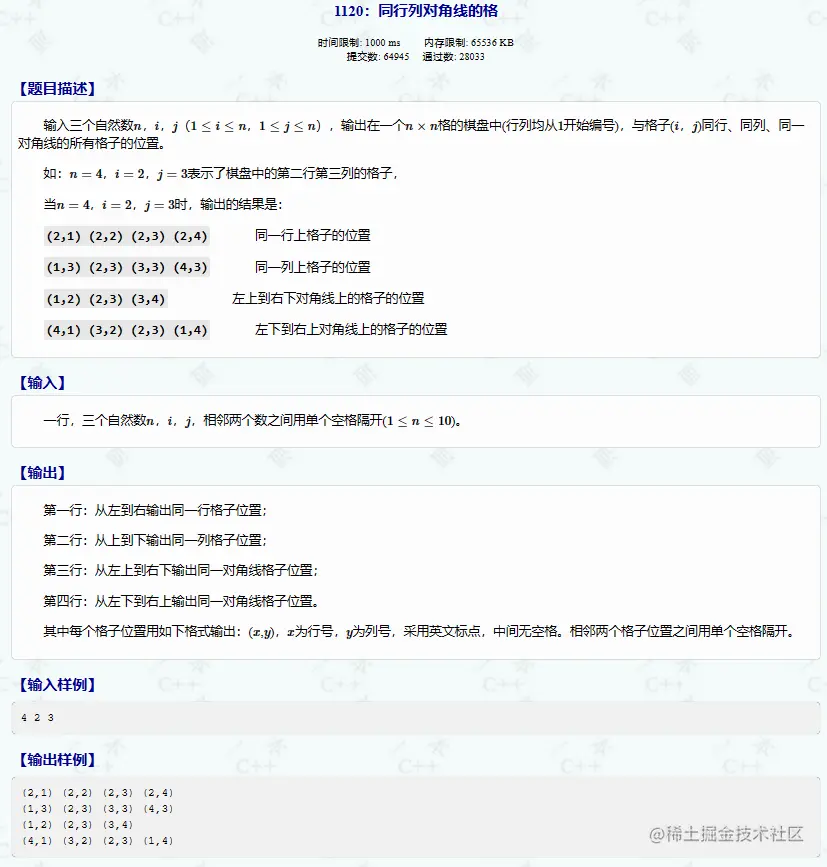Click the "提交数: 64945" value
The image size is (827, 867).
tap(378, 56)
